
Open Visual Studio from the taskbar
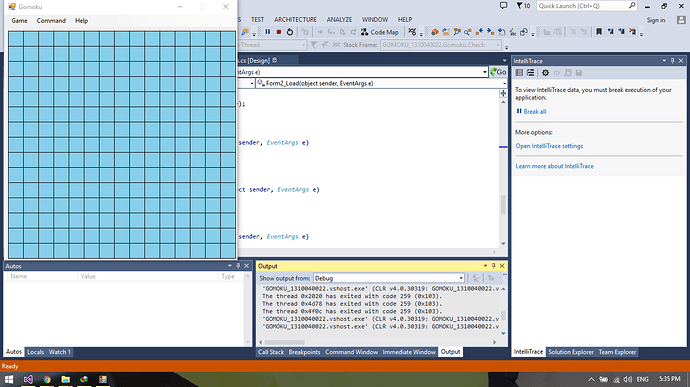(28, 379)
